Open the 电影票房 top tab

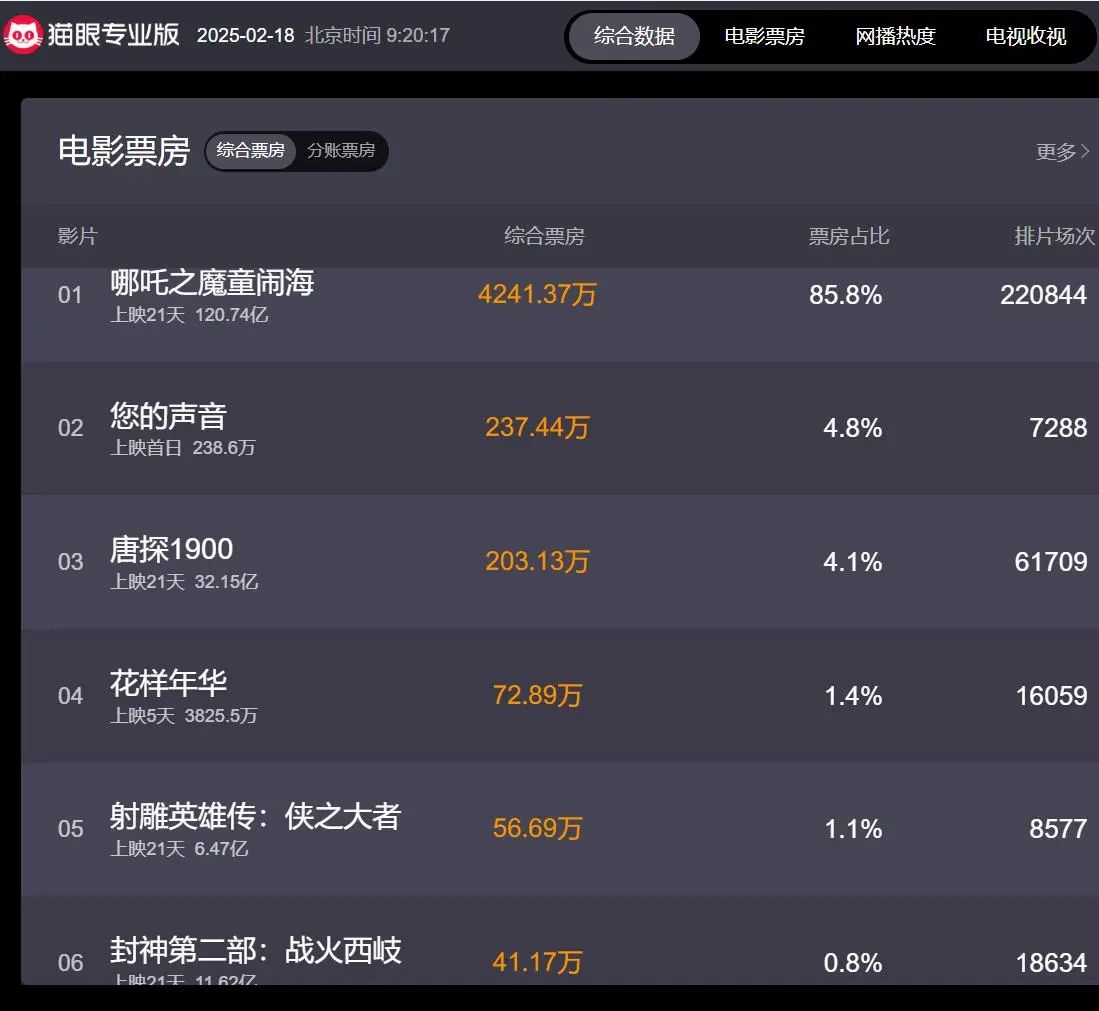764,37
